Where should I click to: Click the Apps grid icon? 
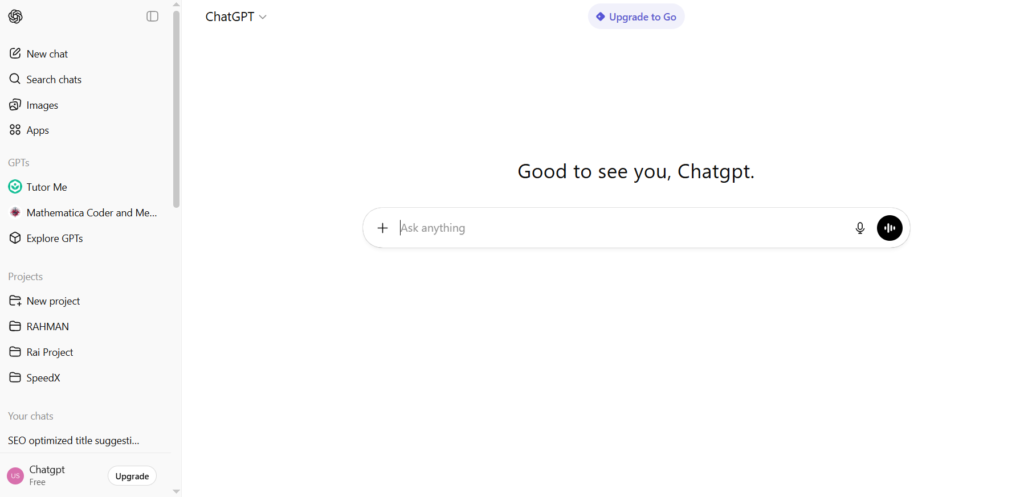tap(15, 130)
